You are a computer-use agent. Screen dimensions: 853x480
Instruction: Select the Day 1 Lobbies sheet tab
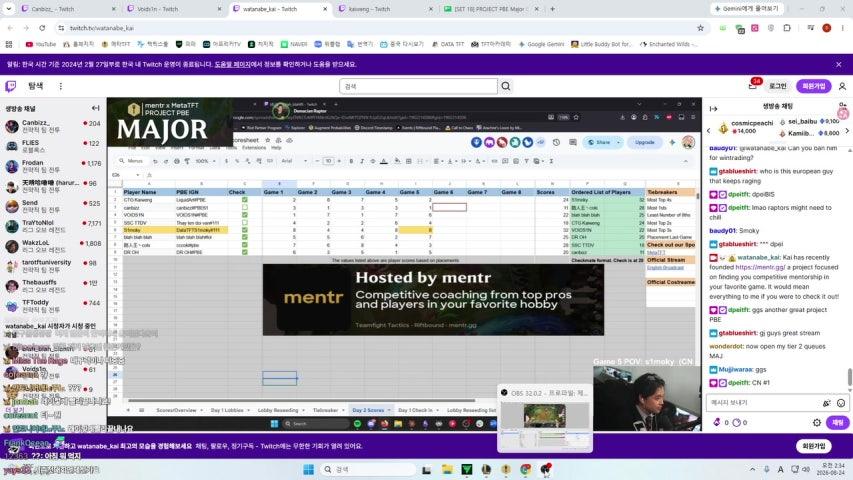point(227,410)
